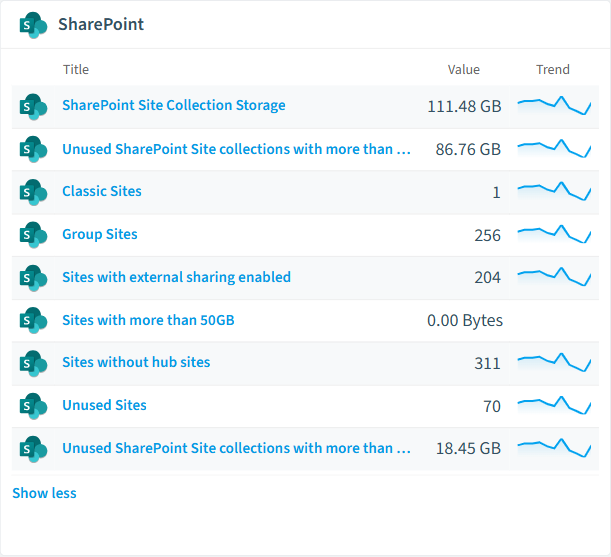
Task: Click the 86.76 GB value
Action: (468, 149)
